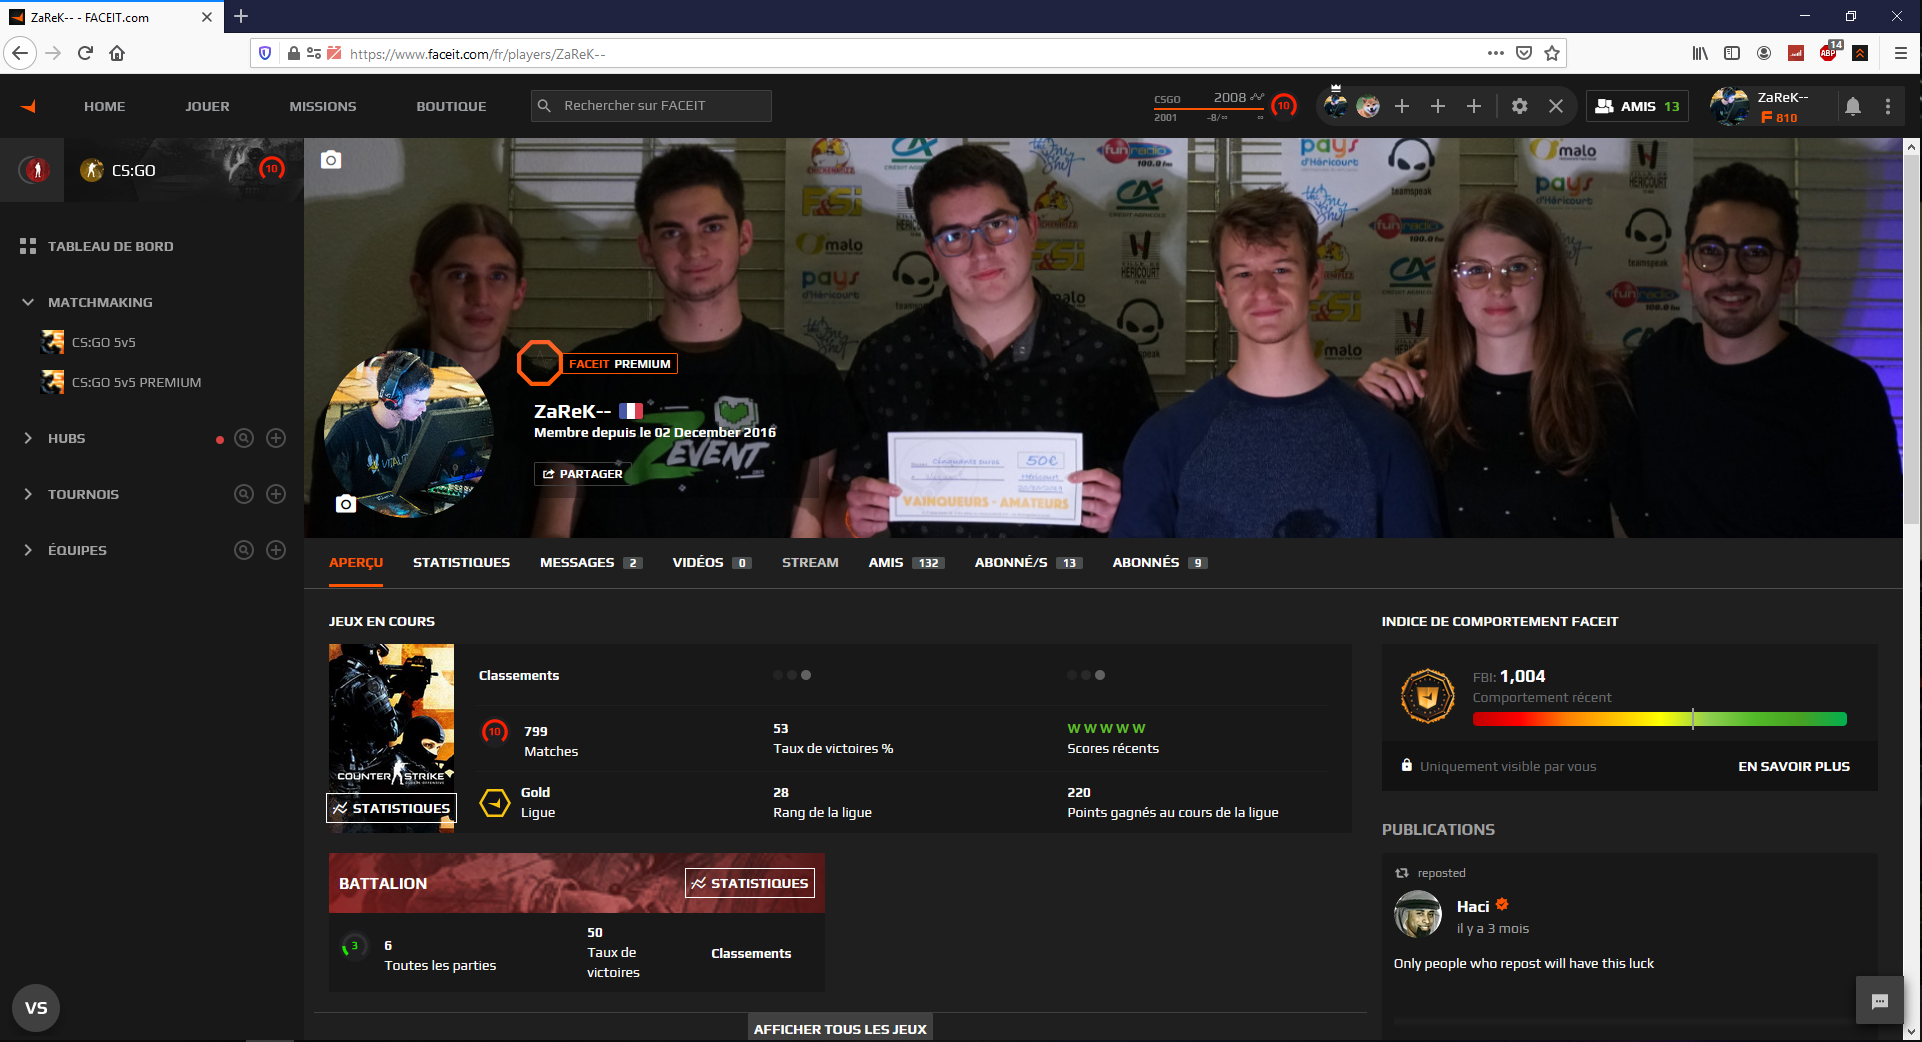Viewport: 1922px width, 1042px height.
Task: Open the notifications bell
Action: 1853,106
